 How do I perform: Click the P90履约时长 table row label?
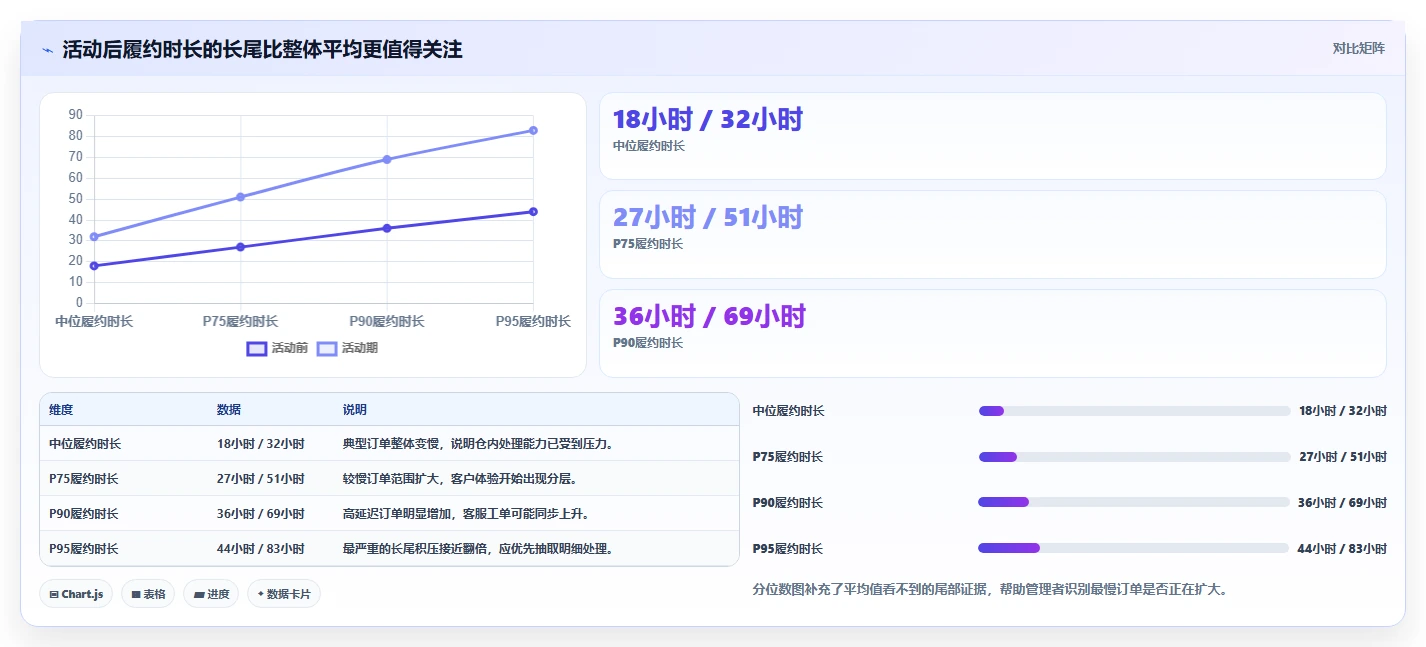coord(84,514)
